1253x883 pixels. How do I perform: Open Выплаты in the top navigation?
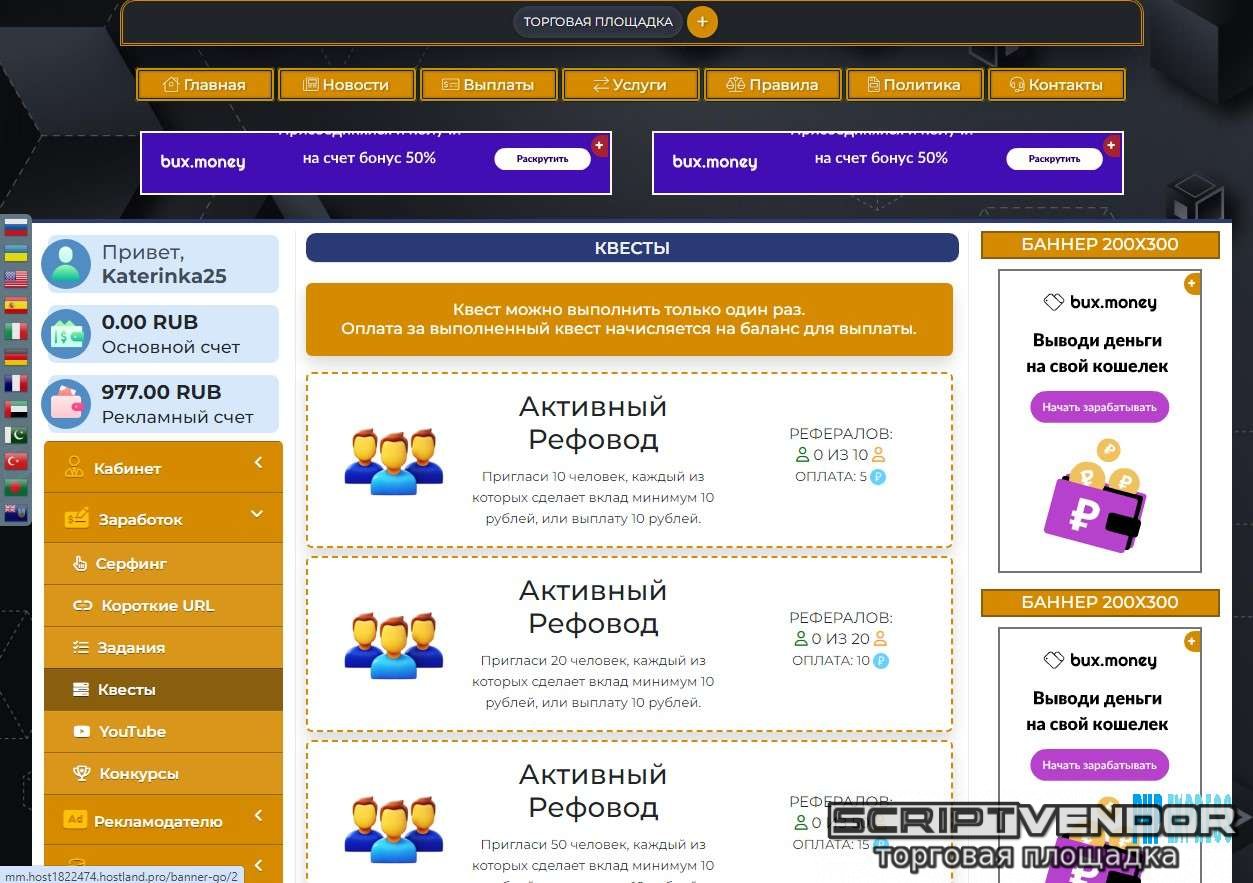pyautogui.click(x=489, y=85)
